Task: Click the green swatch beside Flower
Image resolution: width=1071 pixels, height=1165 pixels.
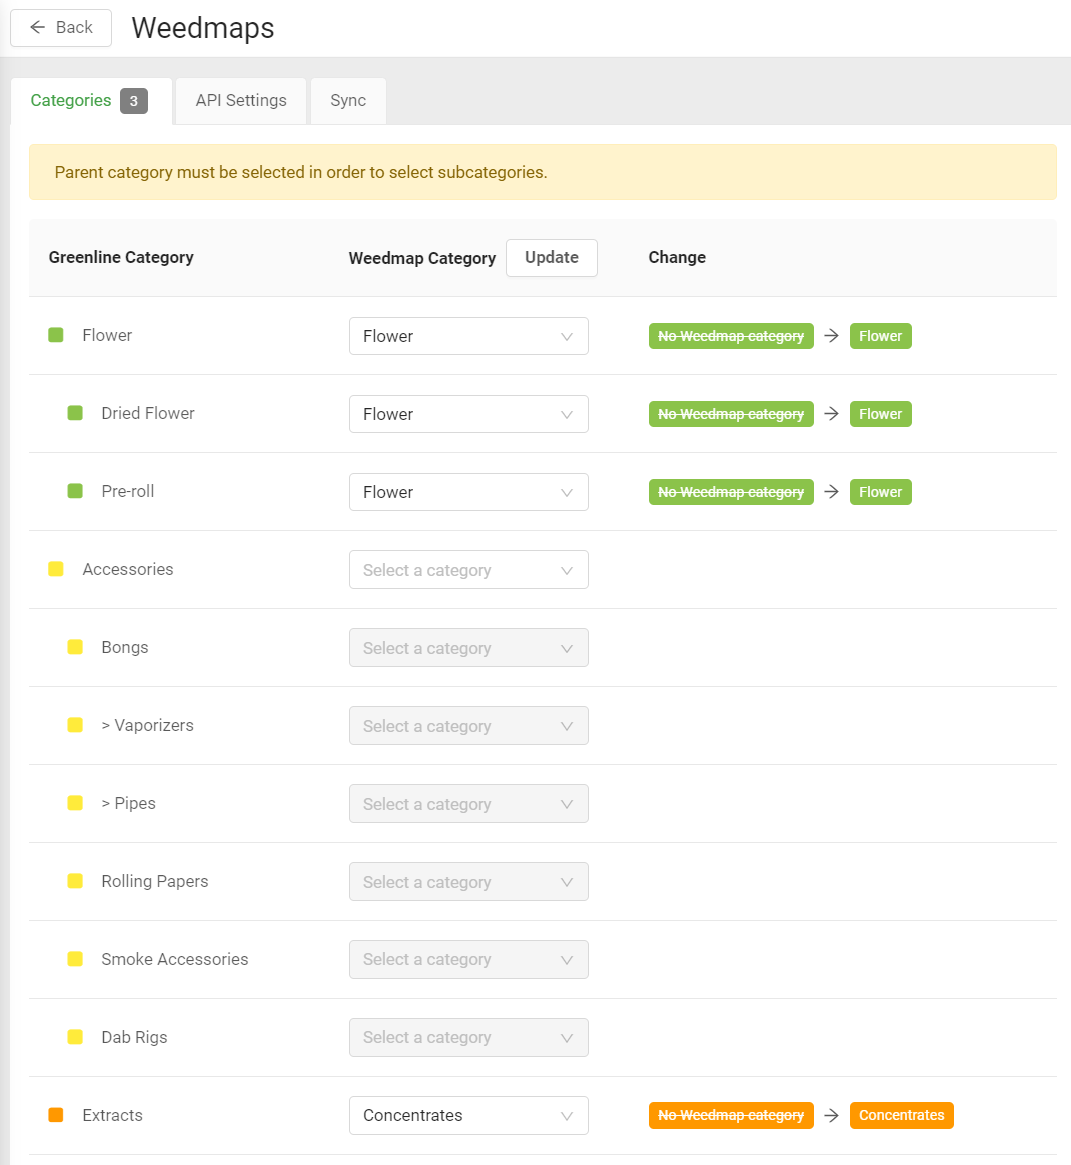Action: pyautogui.click(x=56, y=335)
